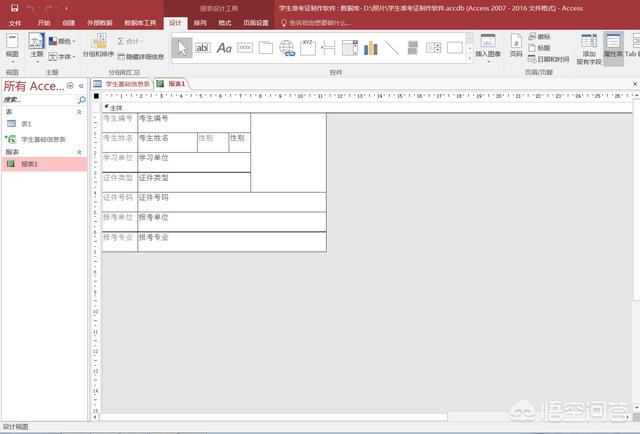Screen dimensions: 640x434
Task: Click the 徽标 logo button
Action: [540, 37]
